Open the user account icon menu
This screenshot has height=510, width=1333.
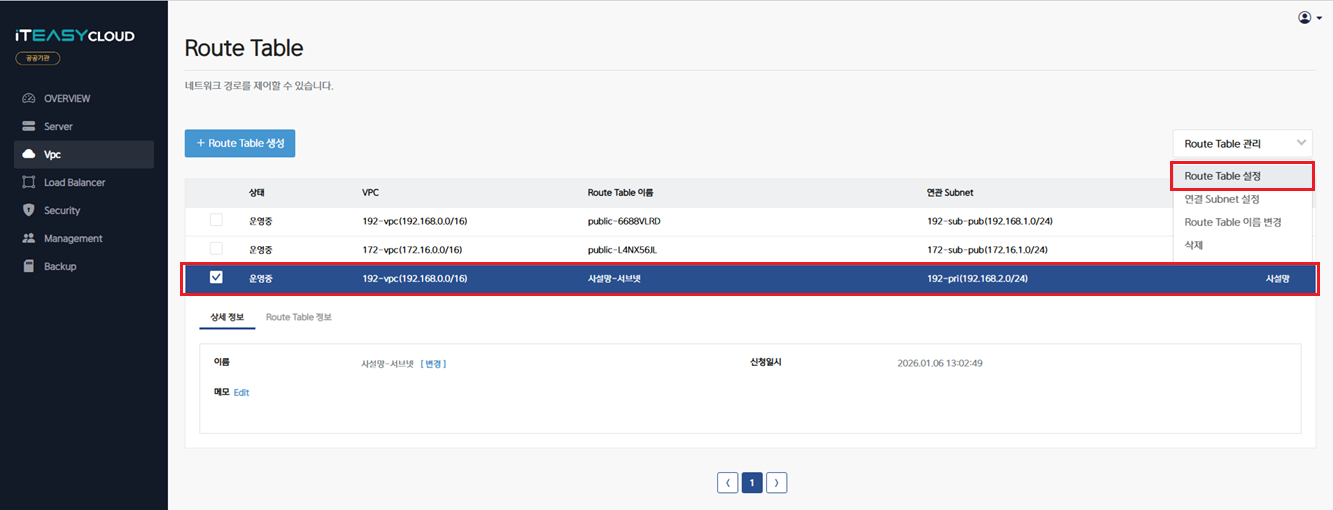pyautogui.click(x=1309, y=17)
